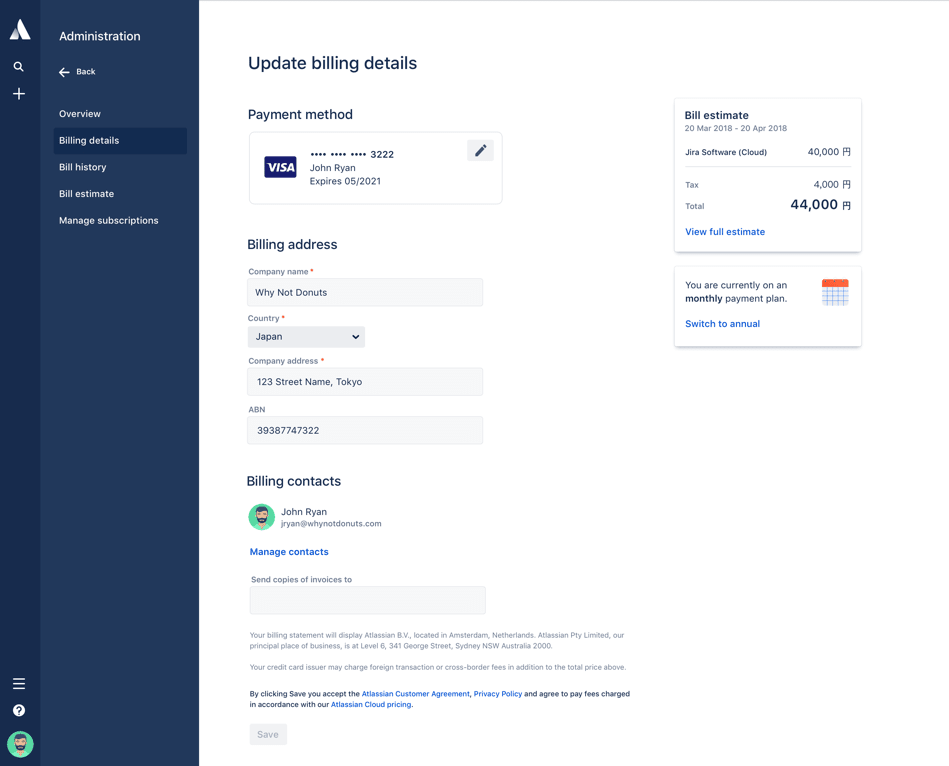Edit payment method with pencil icon
Screen dimensions: 949x766
pyautogui.click(x=480, y=151)
